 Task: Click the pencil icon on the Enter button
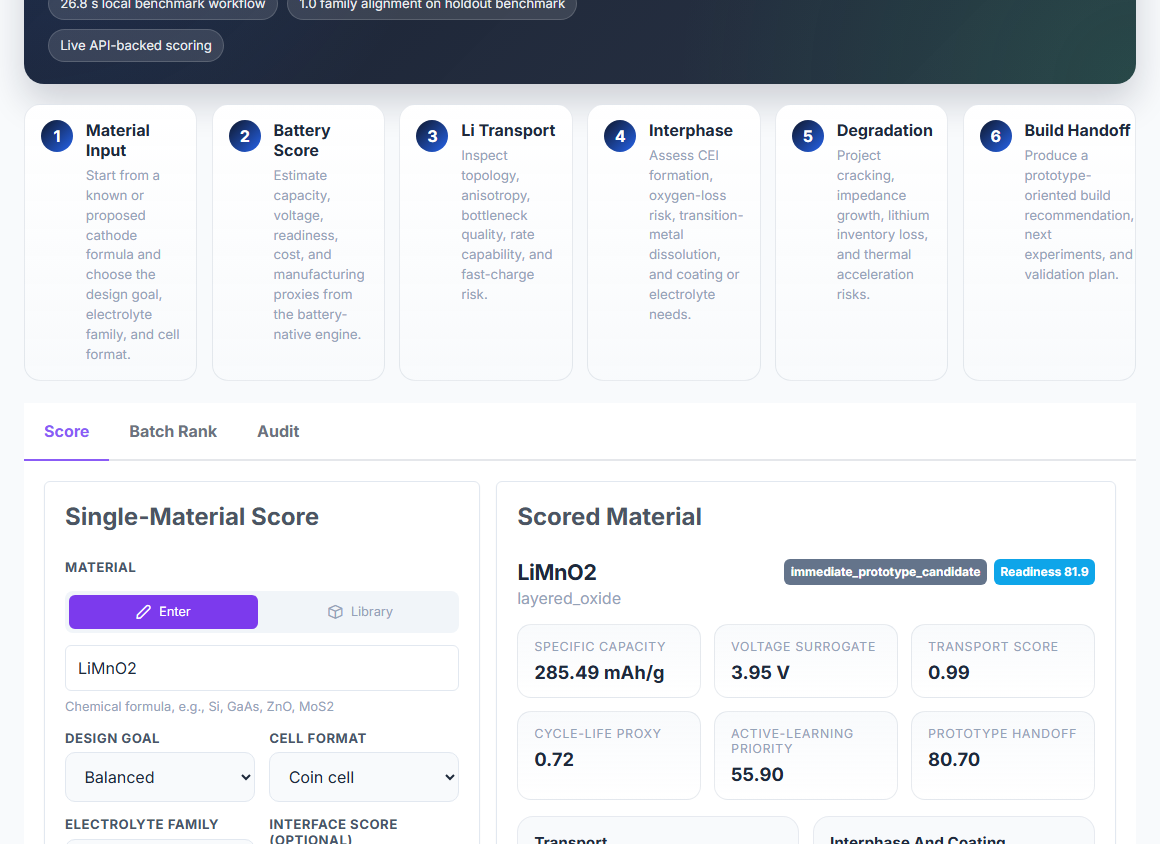(x=144, y=612)
